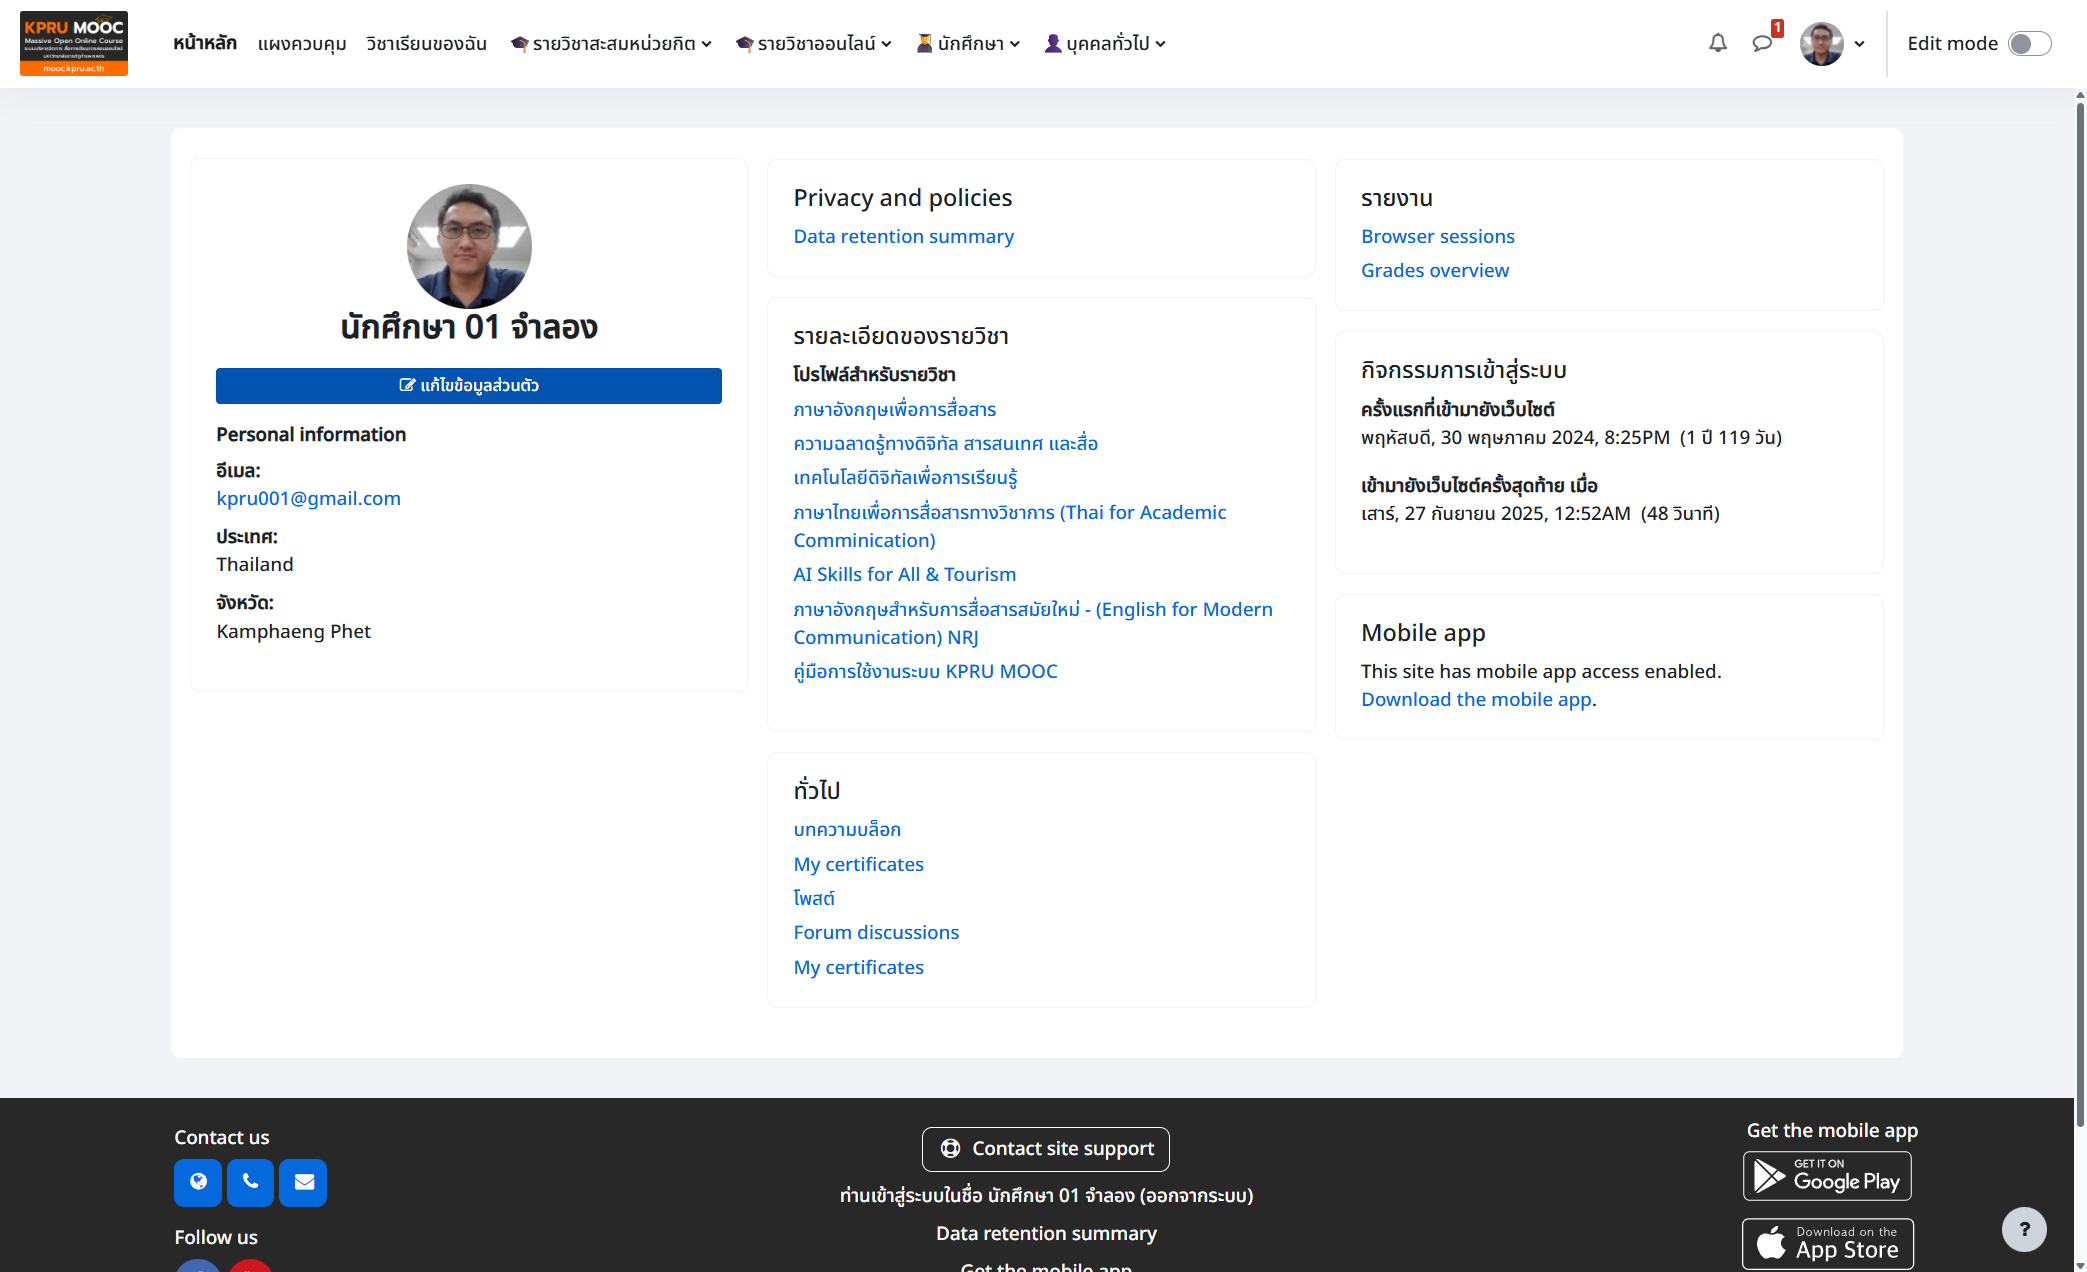Click the user avatar in top bar

coord(1821,43)
